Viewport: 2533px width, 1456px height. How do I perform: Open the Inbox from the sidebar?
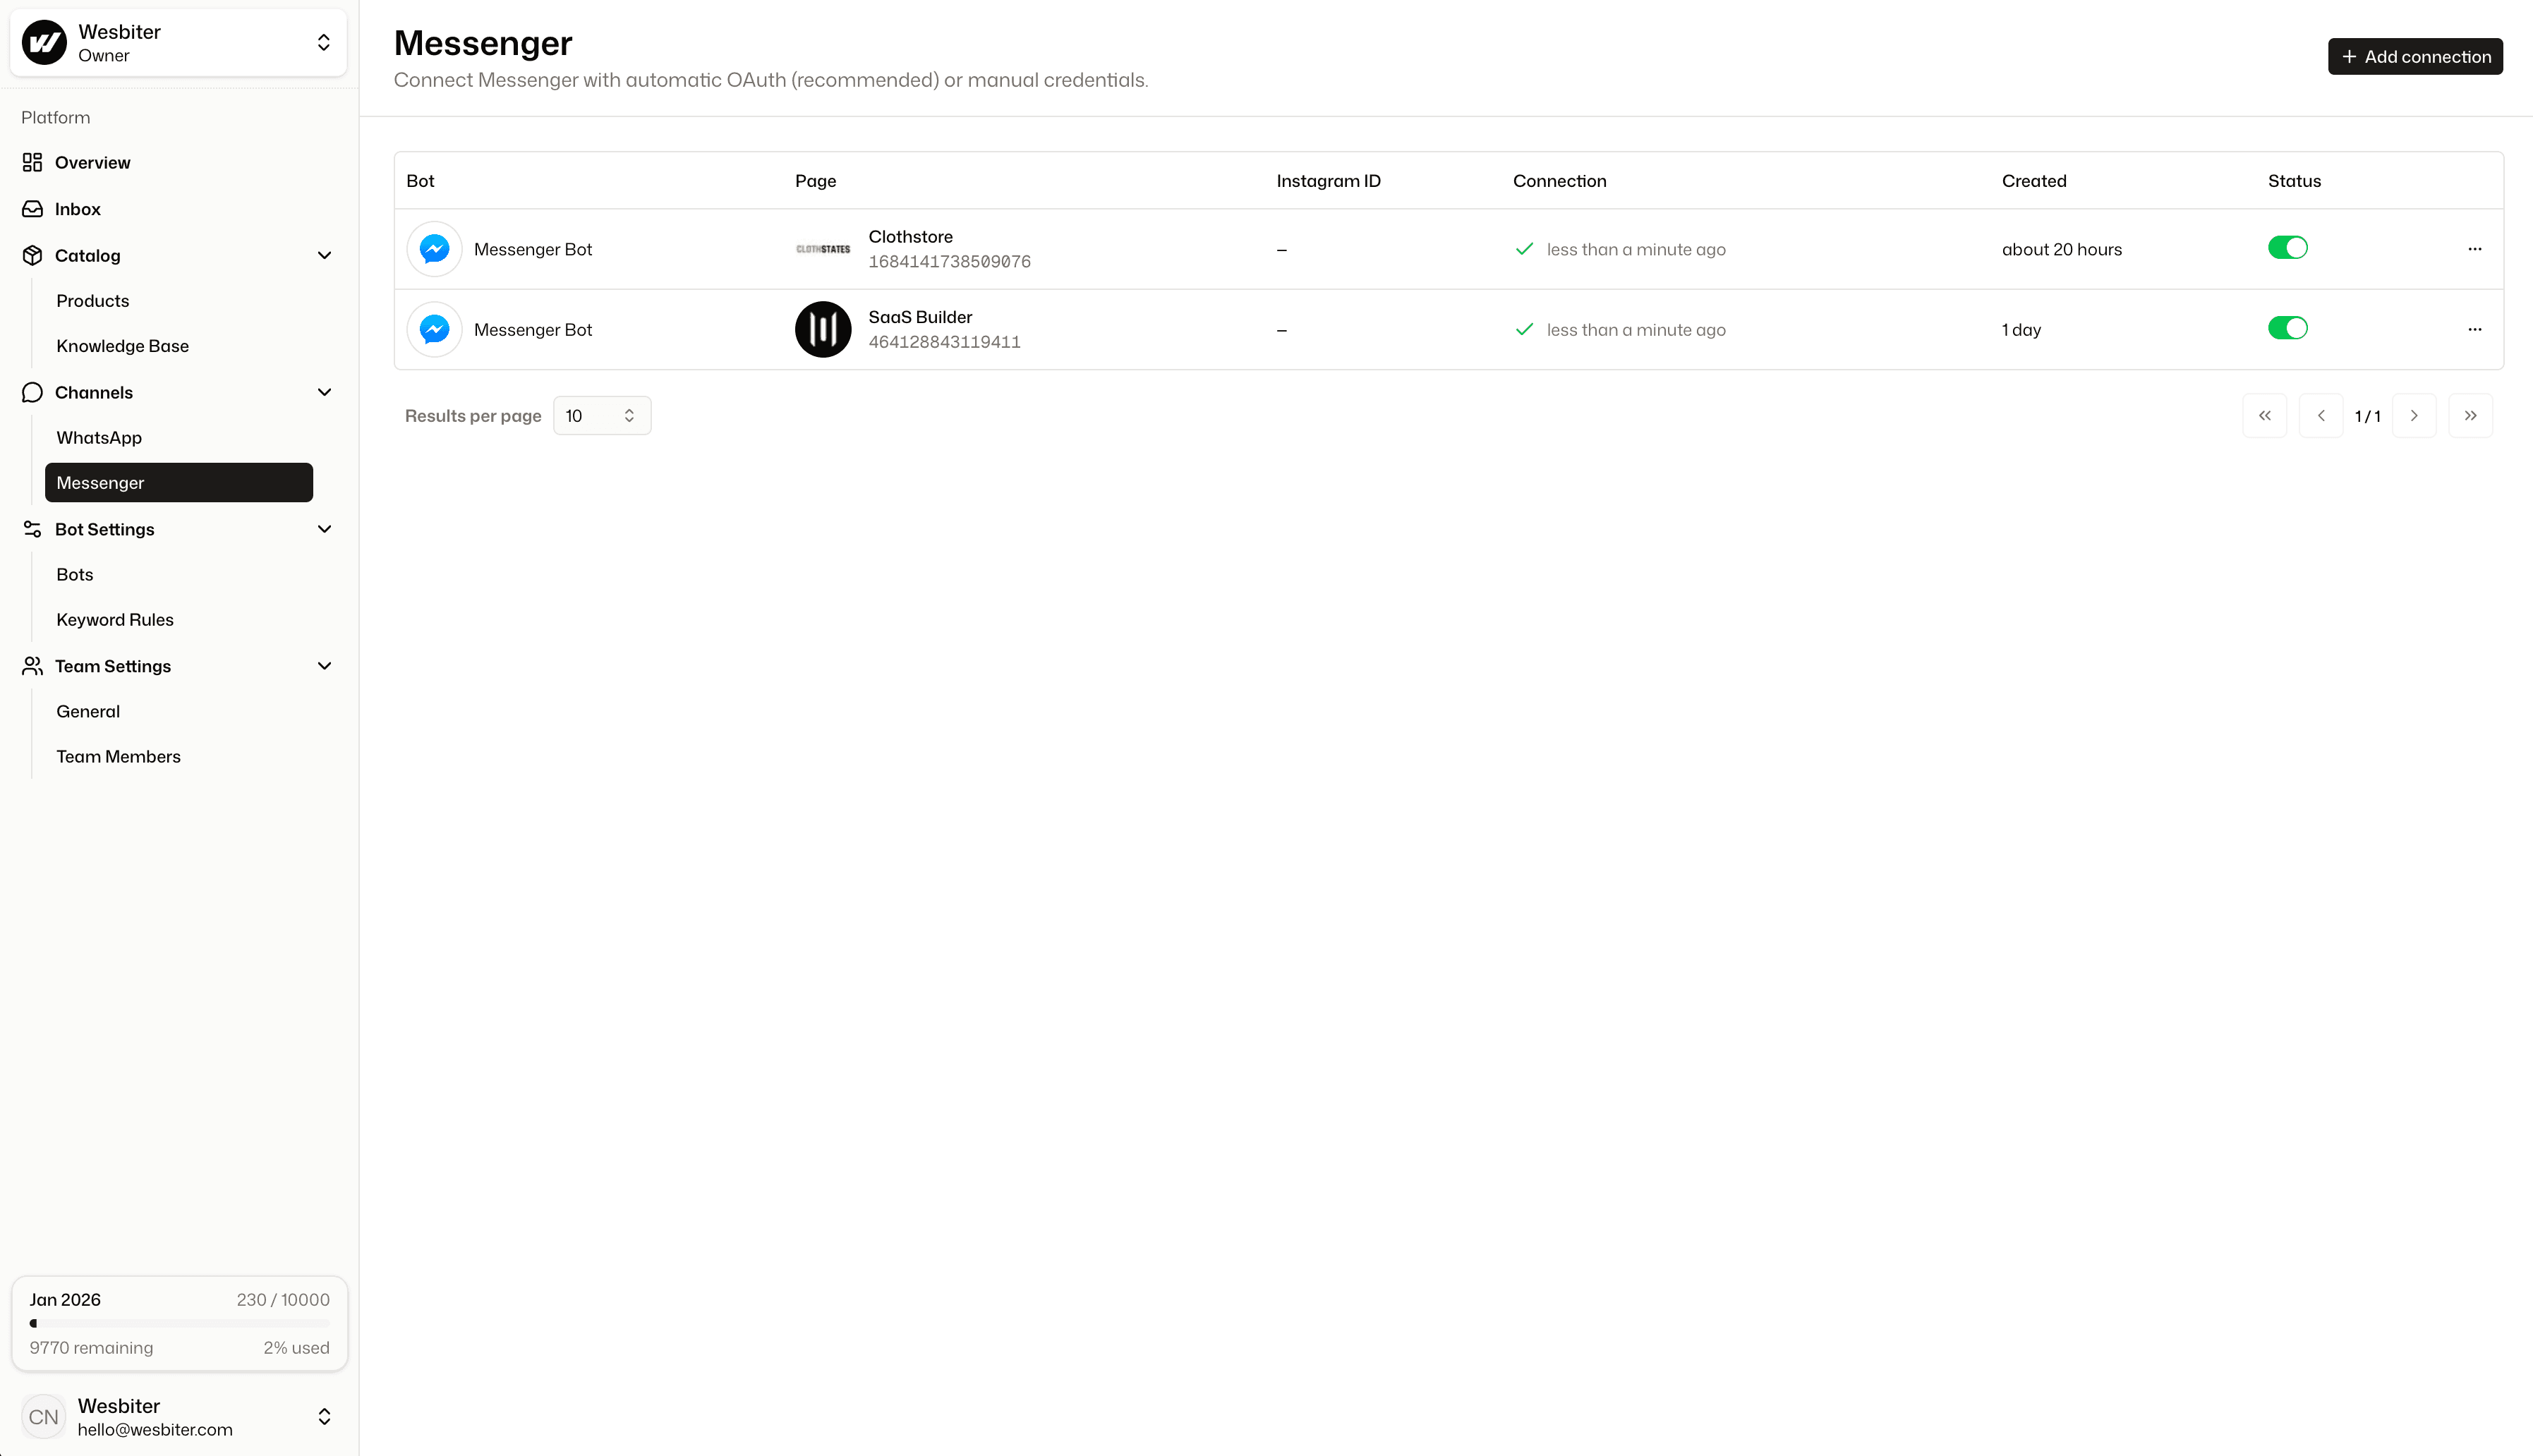(79, 208)
